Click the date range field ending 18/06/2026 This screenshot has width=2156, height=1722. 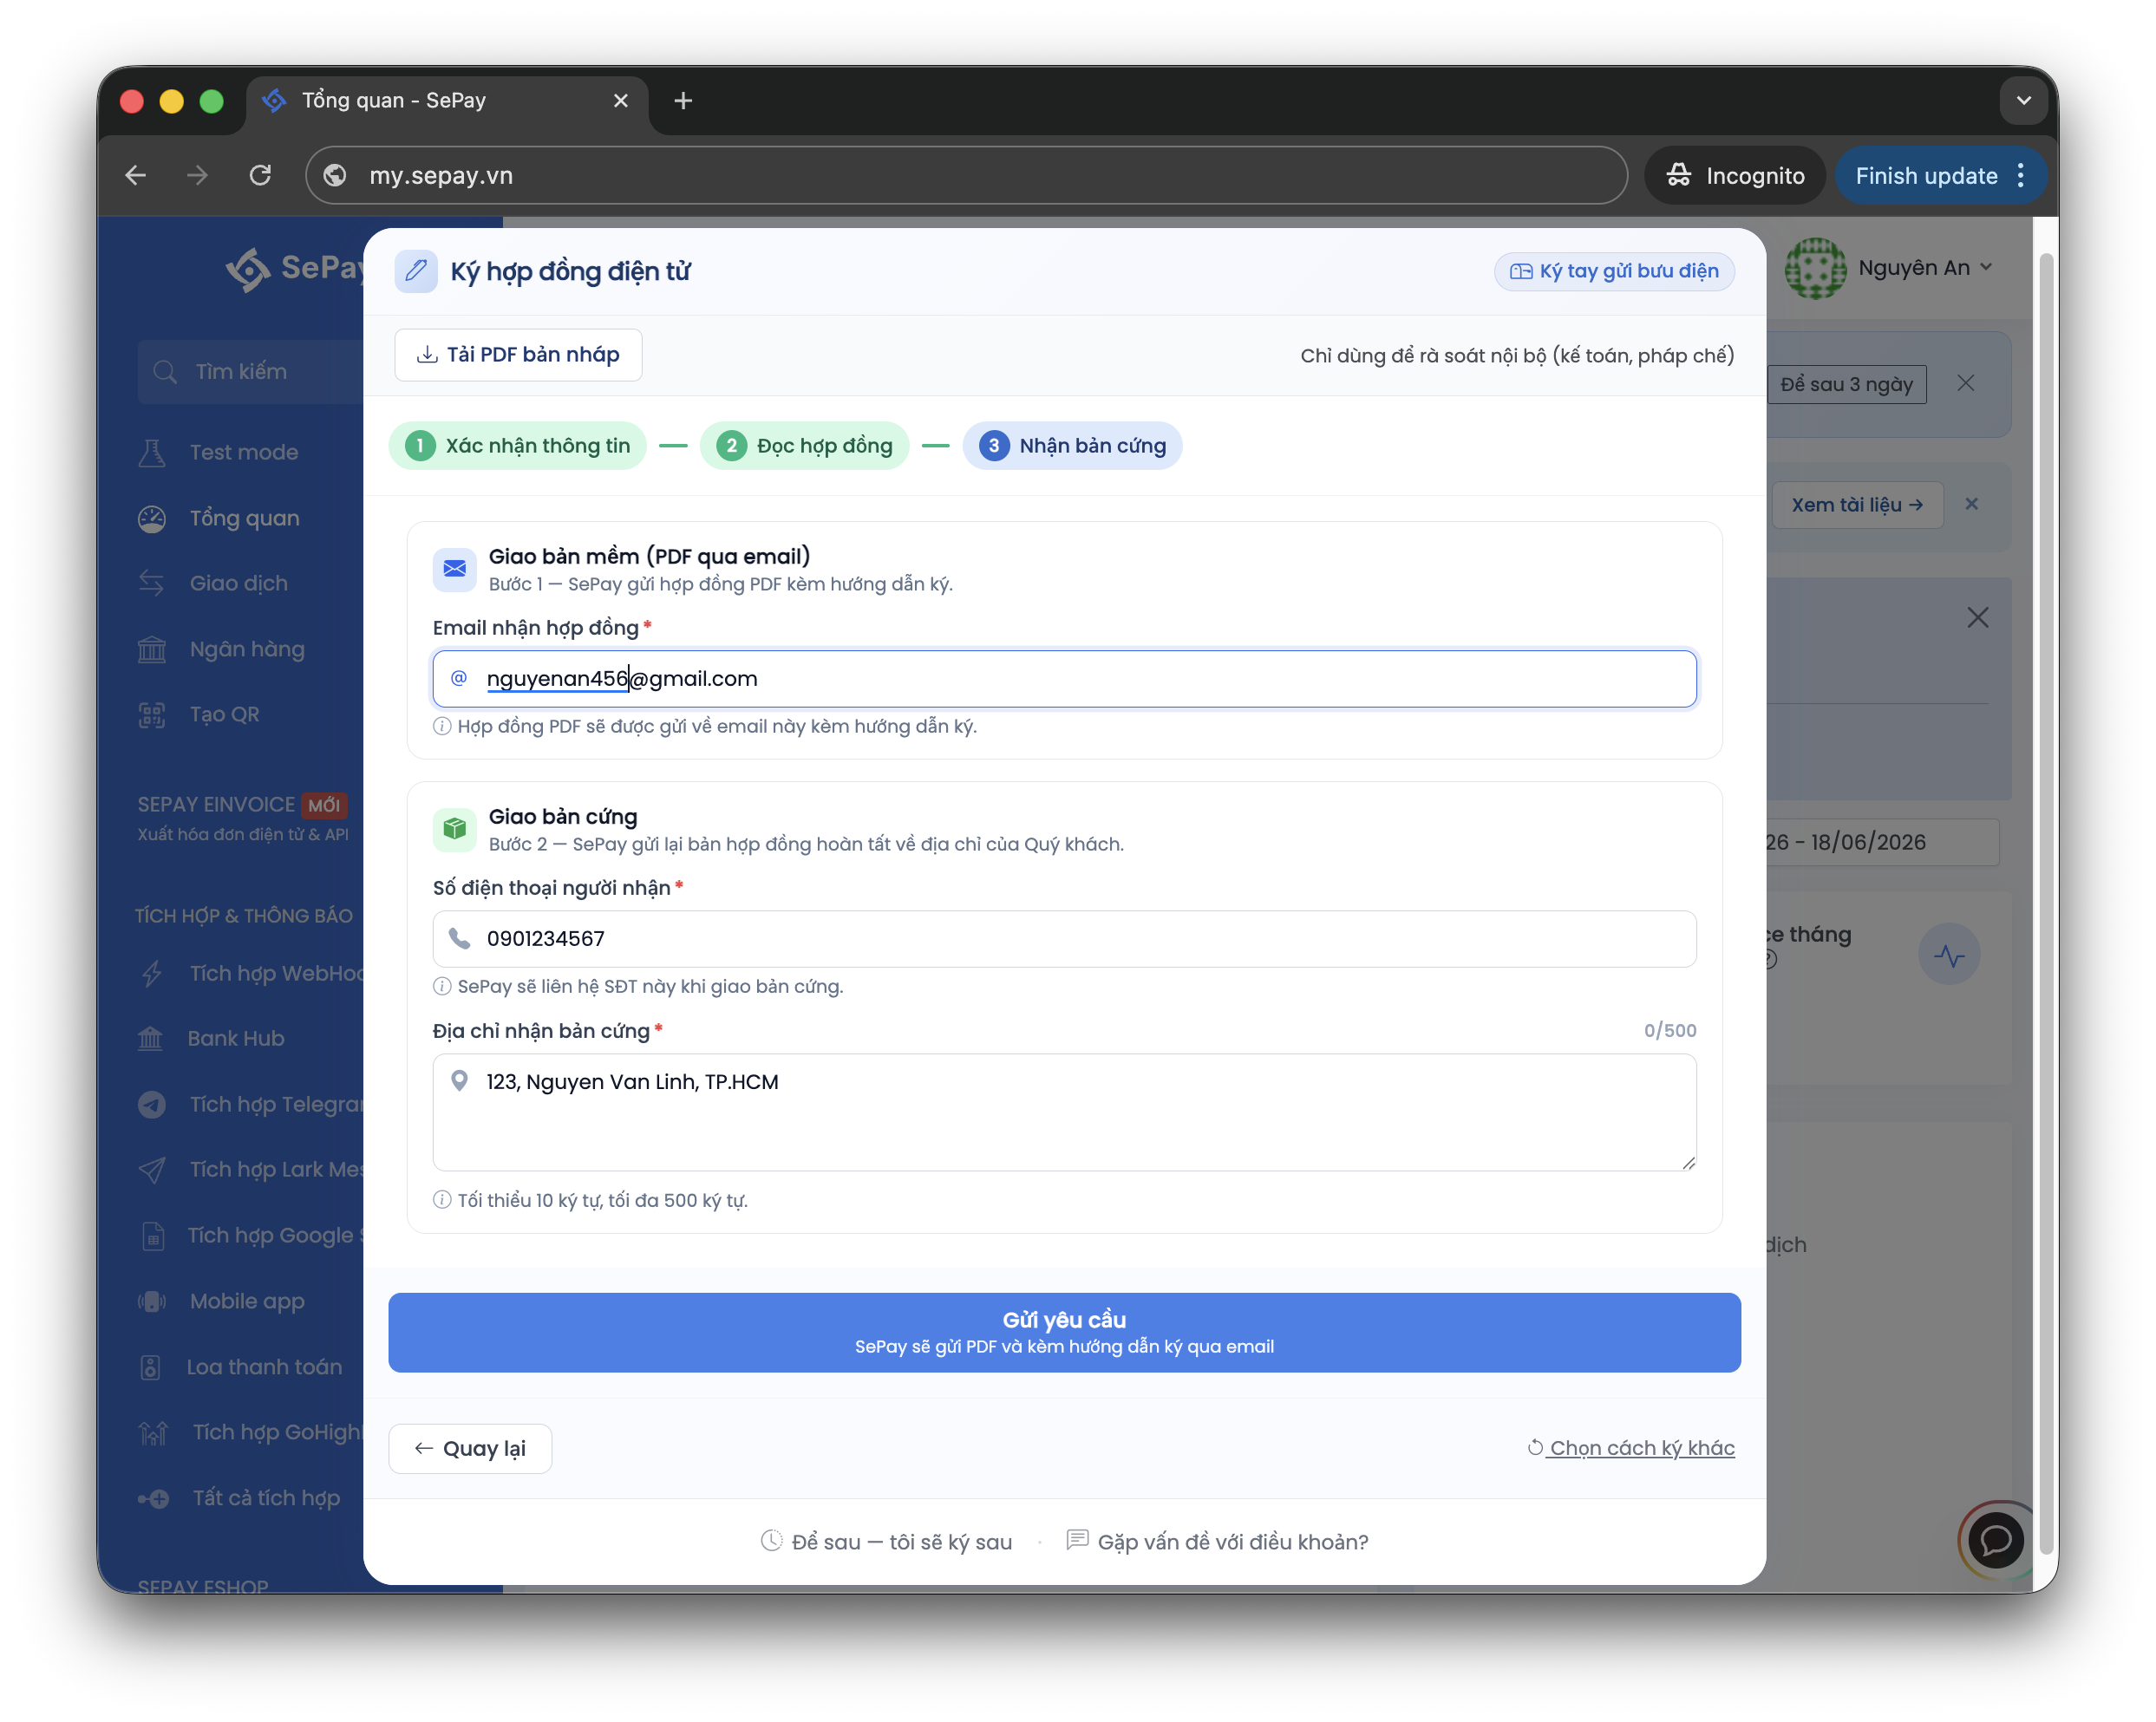coord(1882,842)
